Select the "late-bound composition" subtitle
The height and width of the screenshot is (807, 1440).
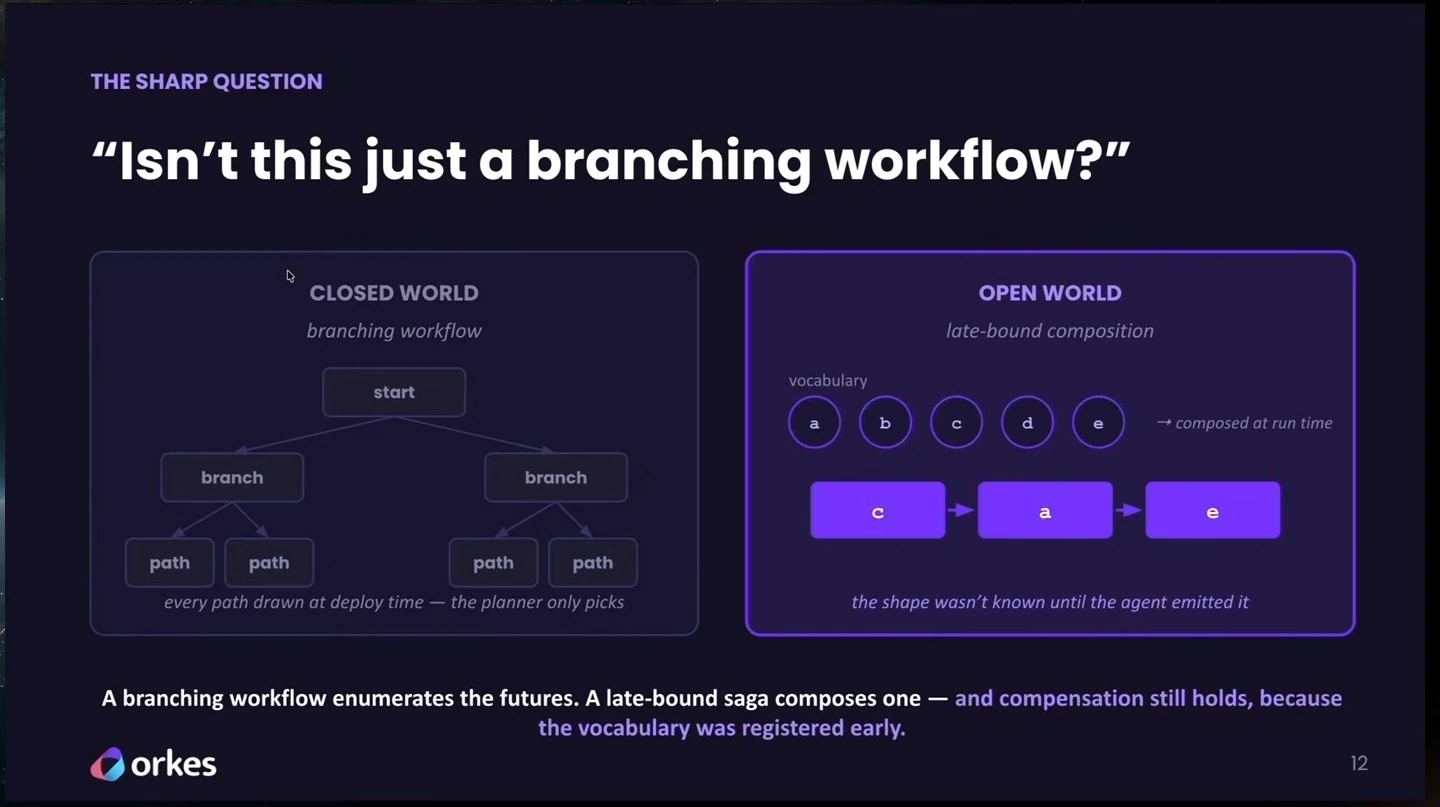1050,331
